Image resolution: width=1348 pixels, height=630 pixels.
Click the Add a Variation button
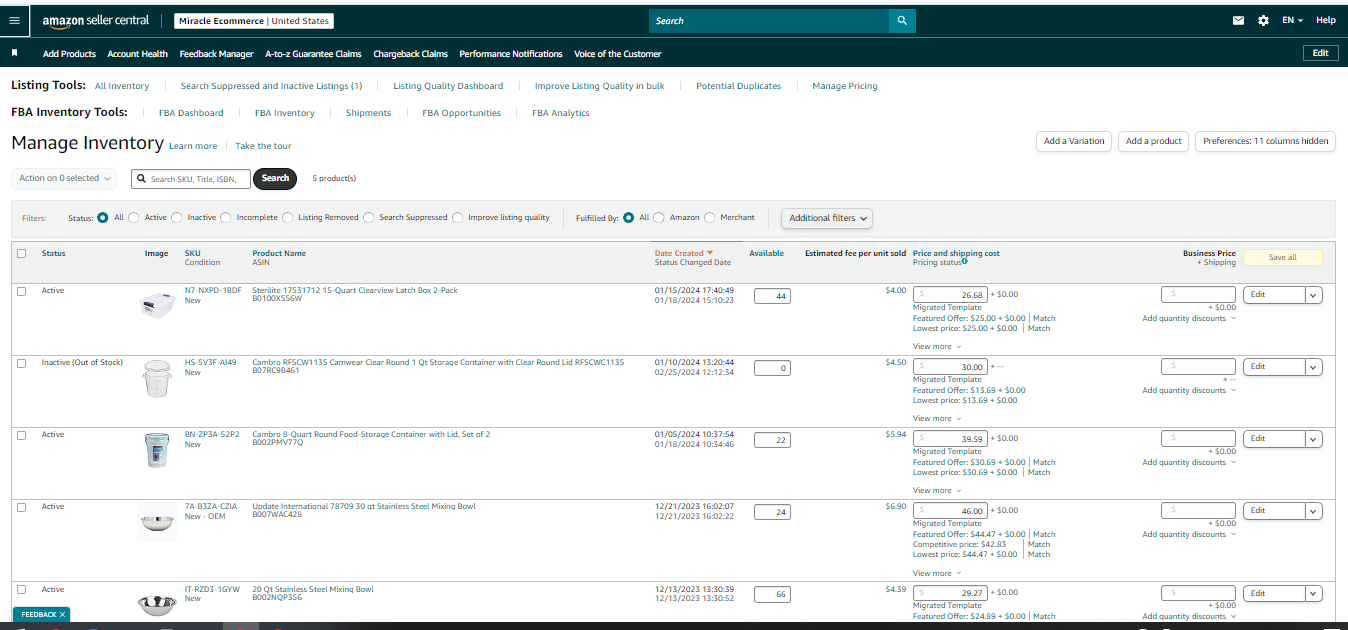pos(1074,141)
